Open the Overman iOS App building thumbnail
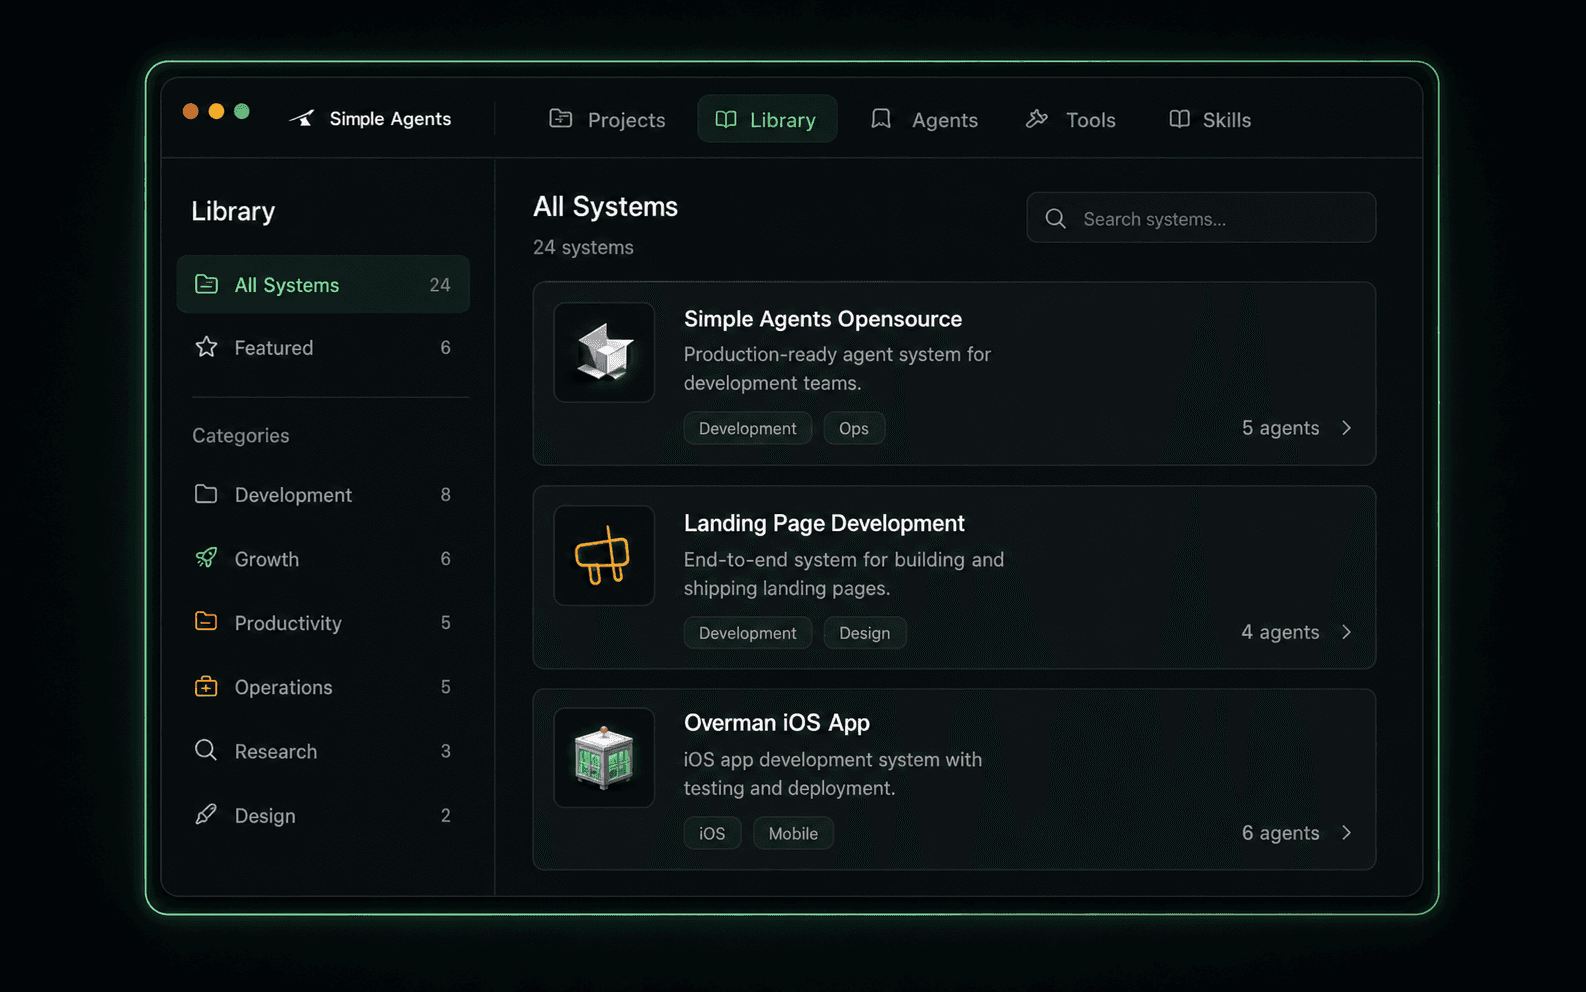Viewport: 1586px width, 992px height. pyautogui.click(x=604, y=757)
